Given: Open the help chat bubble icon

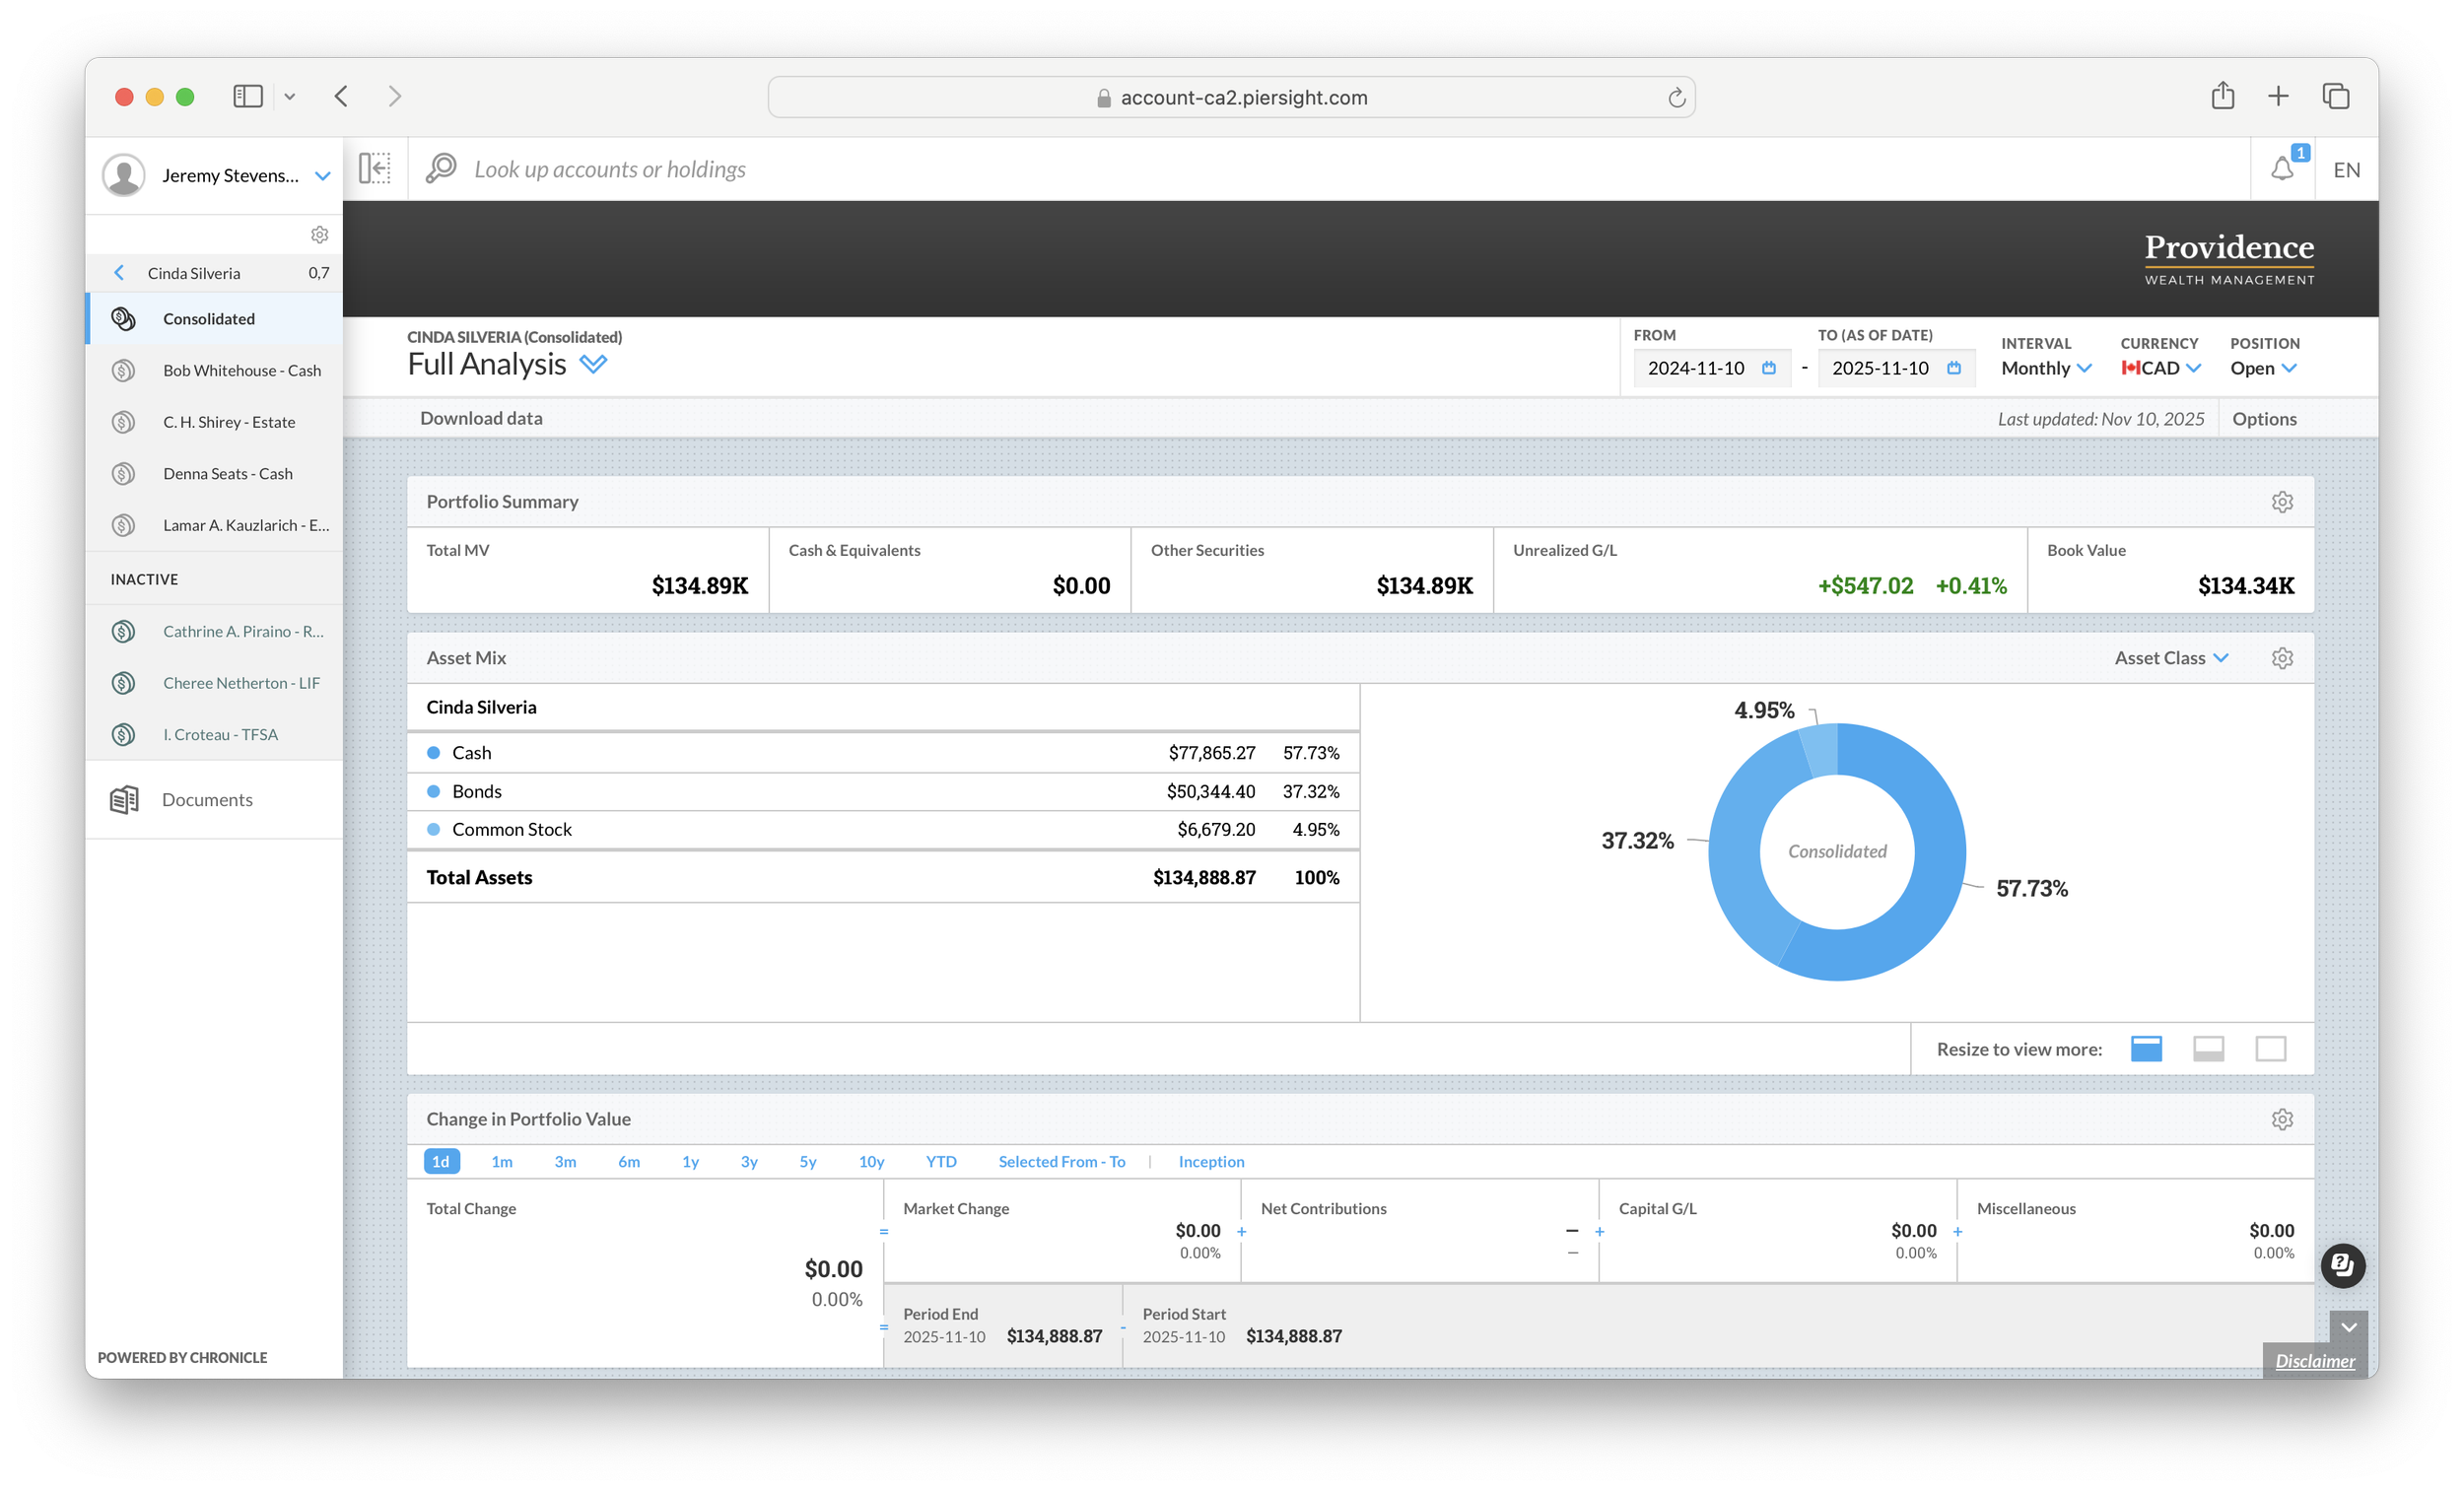Looking at the screenshot, I should (2342, 1265).
